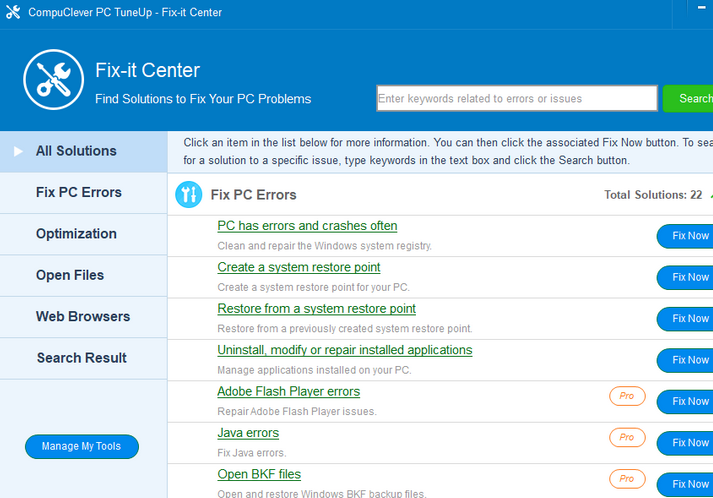Fix Now for Create a system restore point
Viewport: 713px width, 498px height.
click(x=685, y=277)
